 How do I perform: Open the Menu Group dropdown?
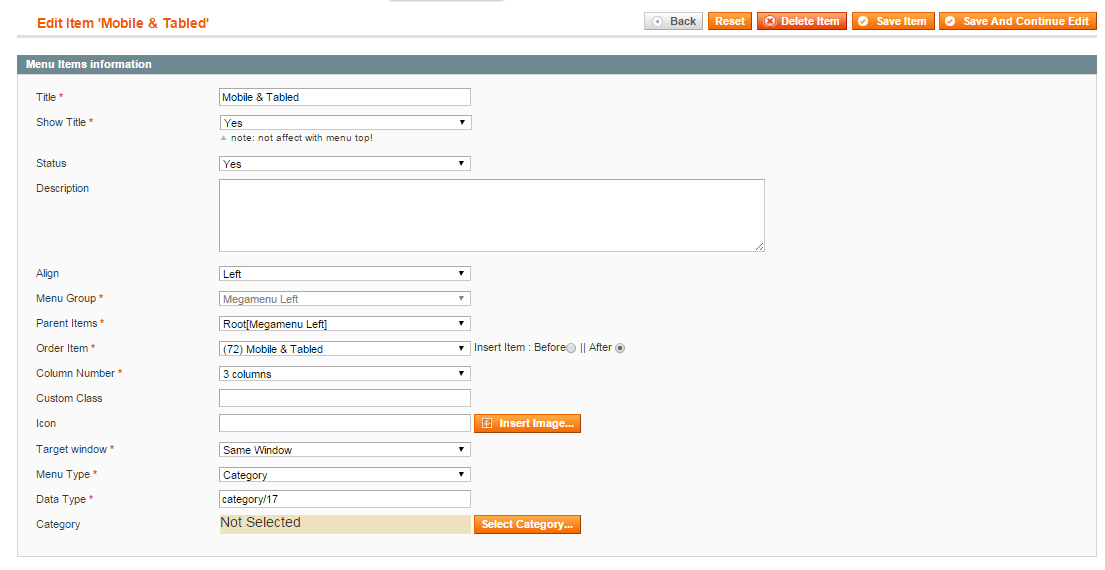click(x=345, y=299)
